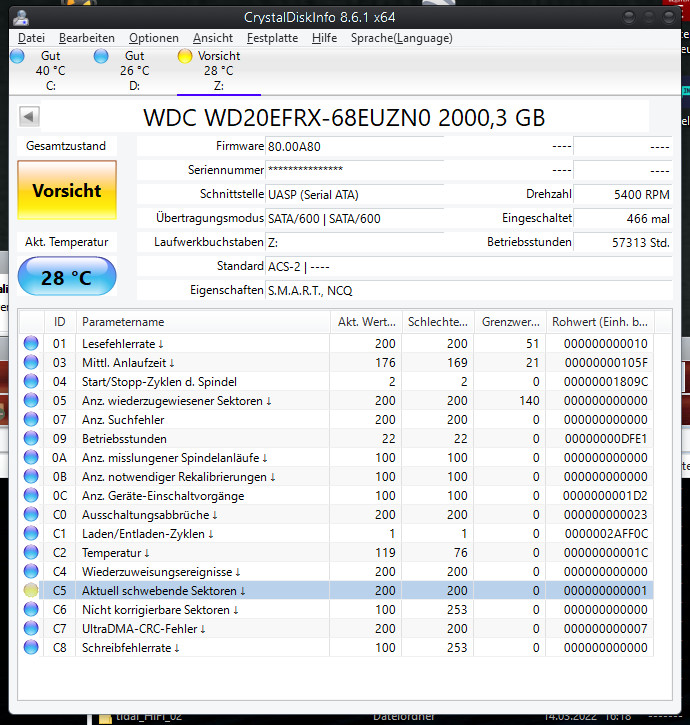
Task: Open the Ansicht menu
Action: click(213, 38)
